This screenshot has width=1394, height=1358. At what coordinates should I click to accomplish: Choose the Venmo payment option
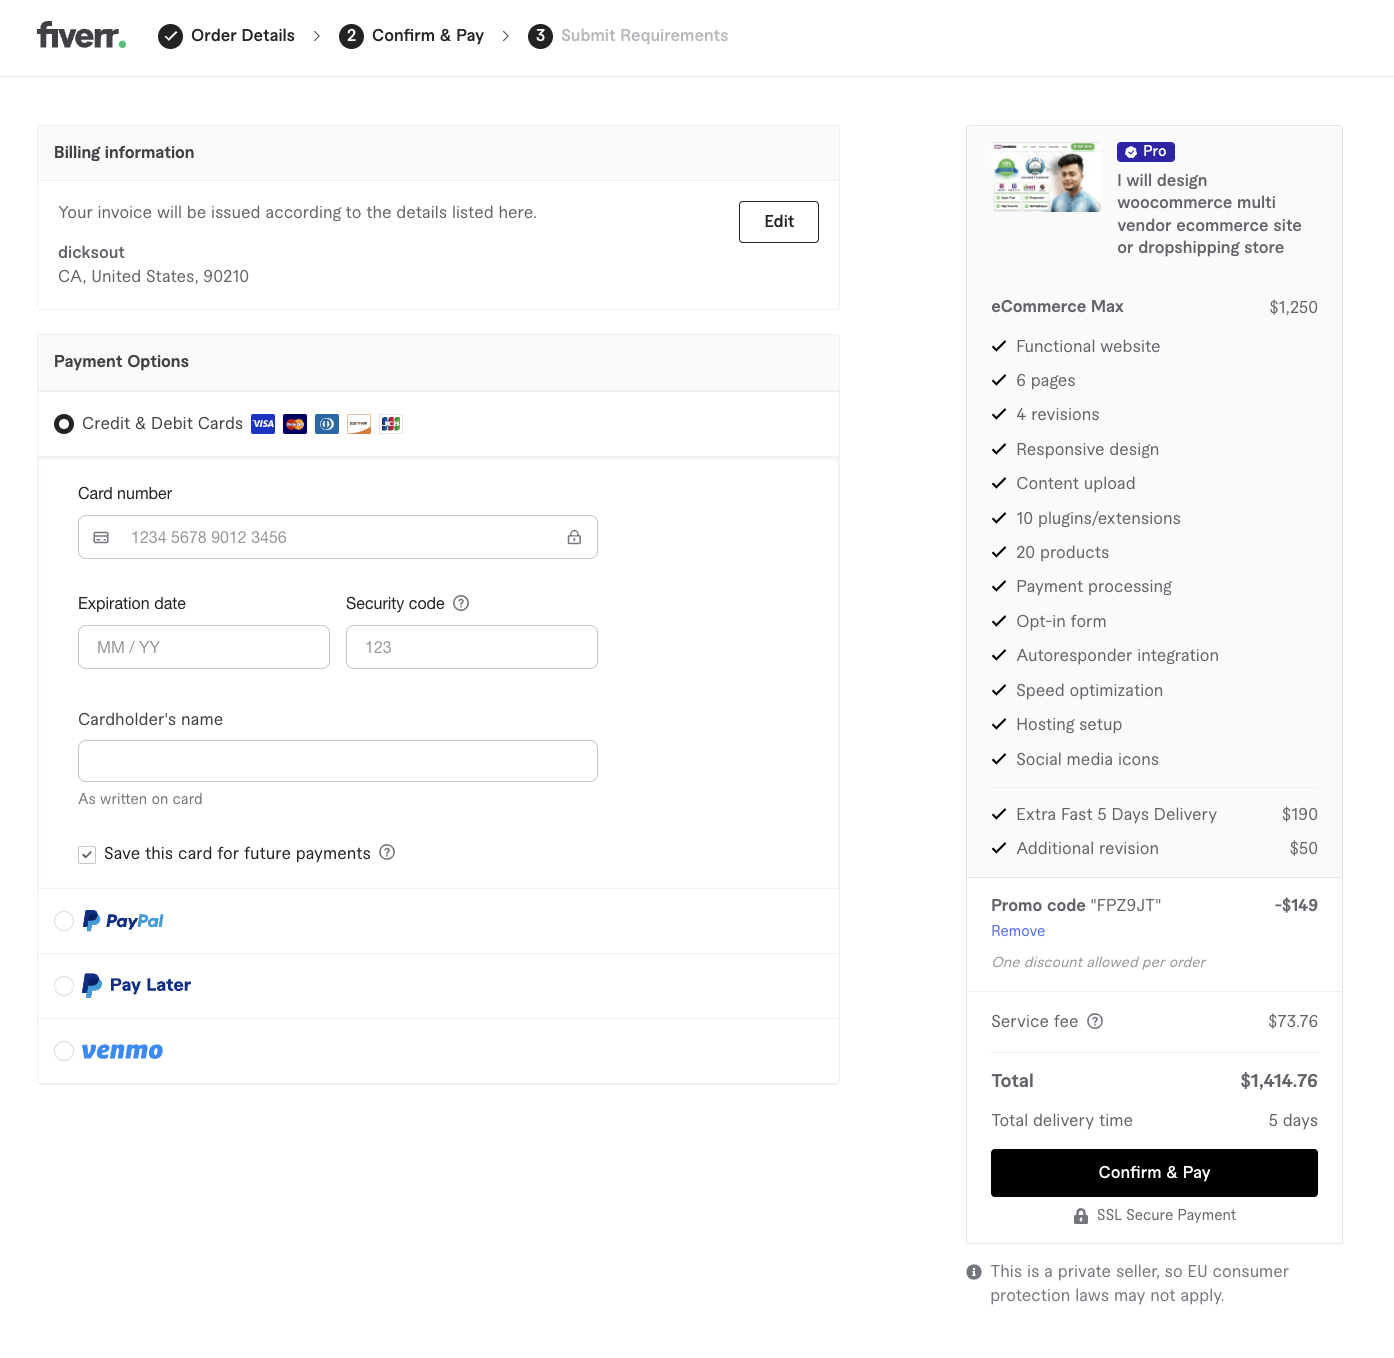coord(64,1051)
